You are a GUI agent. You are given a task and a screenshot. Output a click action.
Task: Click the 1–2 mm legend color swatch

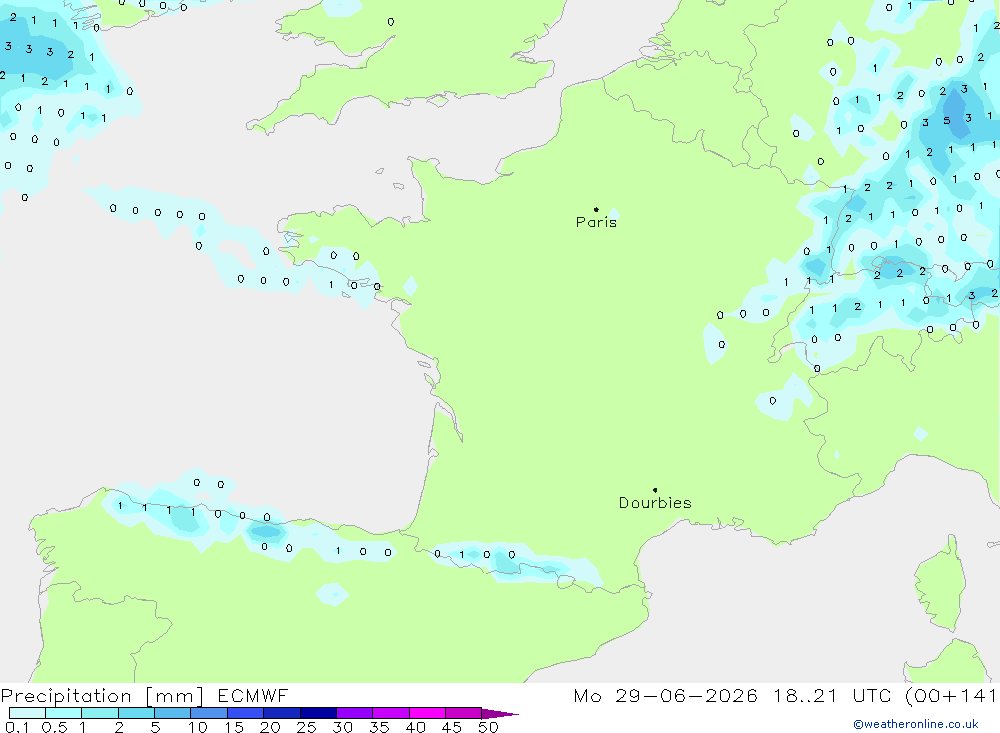[x=100, y=713]
